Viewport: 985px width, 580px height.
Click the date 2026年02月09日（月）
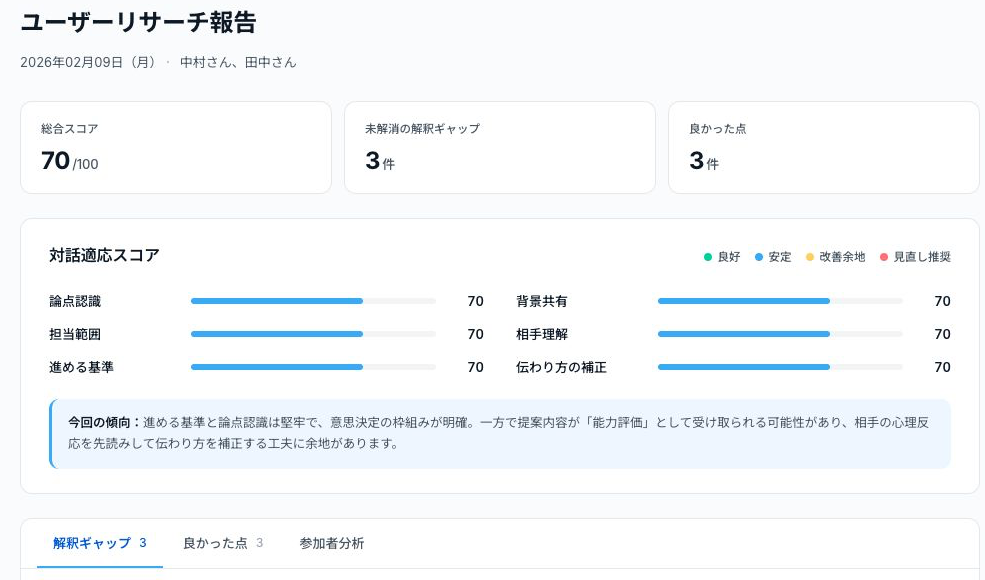90,62
